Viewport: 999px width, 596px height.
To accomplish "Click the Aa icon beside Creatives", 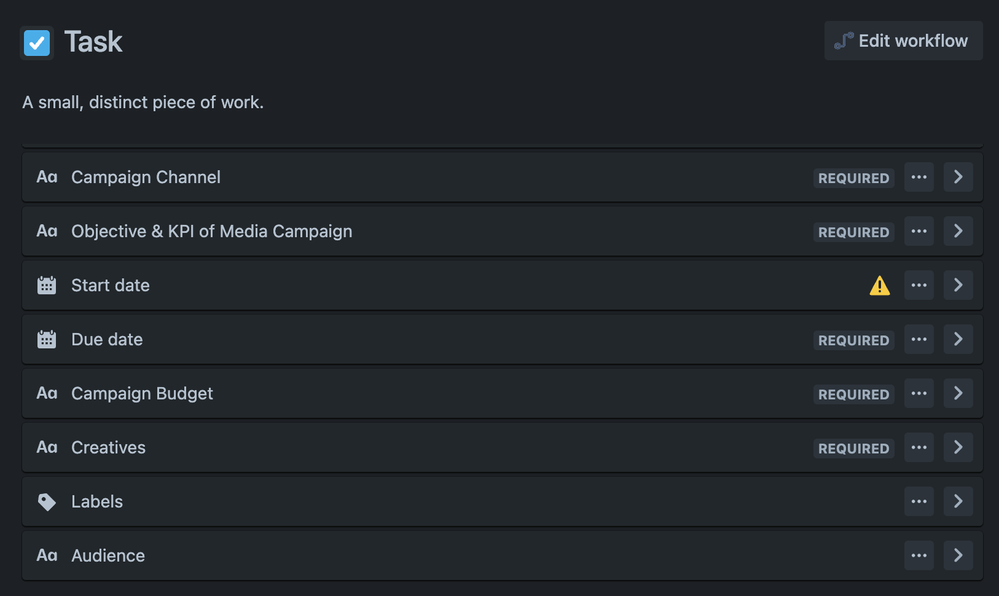I will coord(47,447).
